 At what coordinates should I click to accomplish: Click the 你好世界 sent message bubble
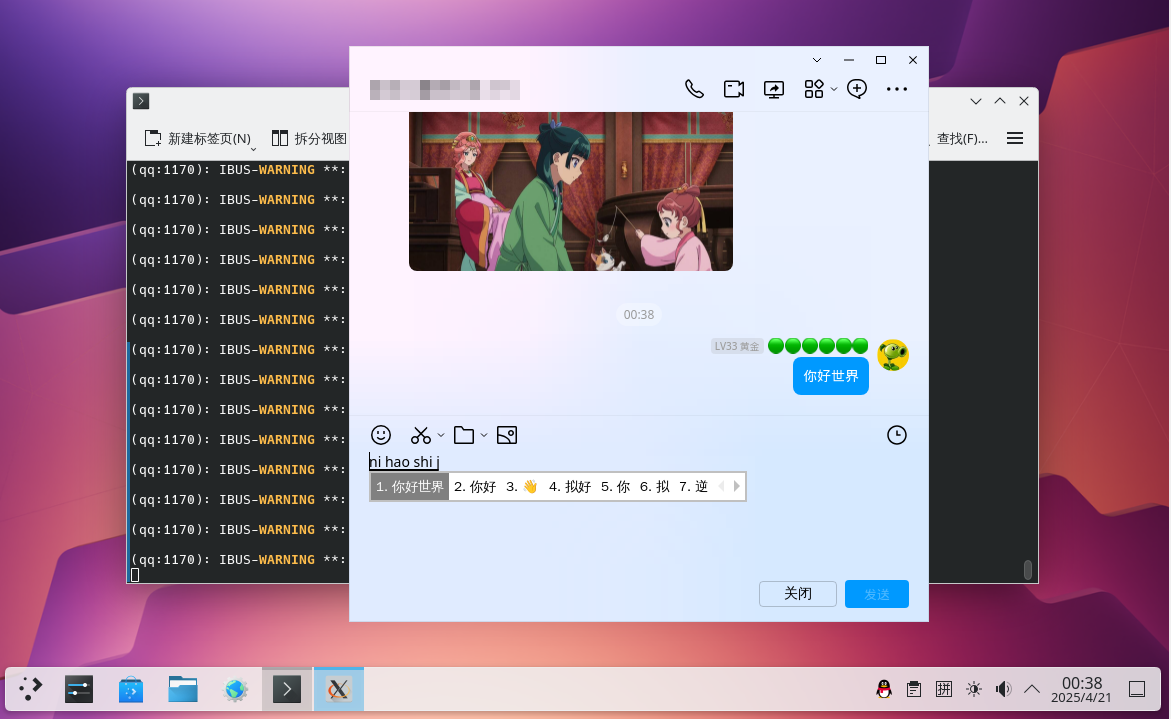point(830,376)
